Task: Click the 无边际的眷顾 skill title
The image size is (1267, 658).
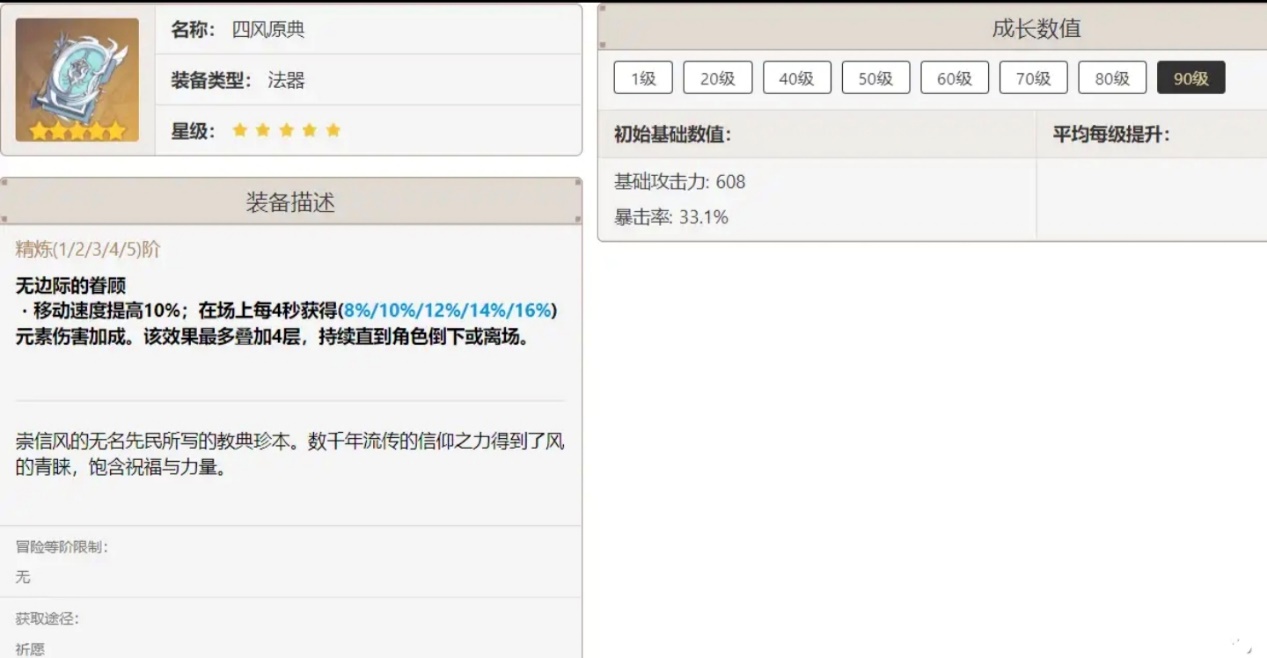Action: coord(71,286)
